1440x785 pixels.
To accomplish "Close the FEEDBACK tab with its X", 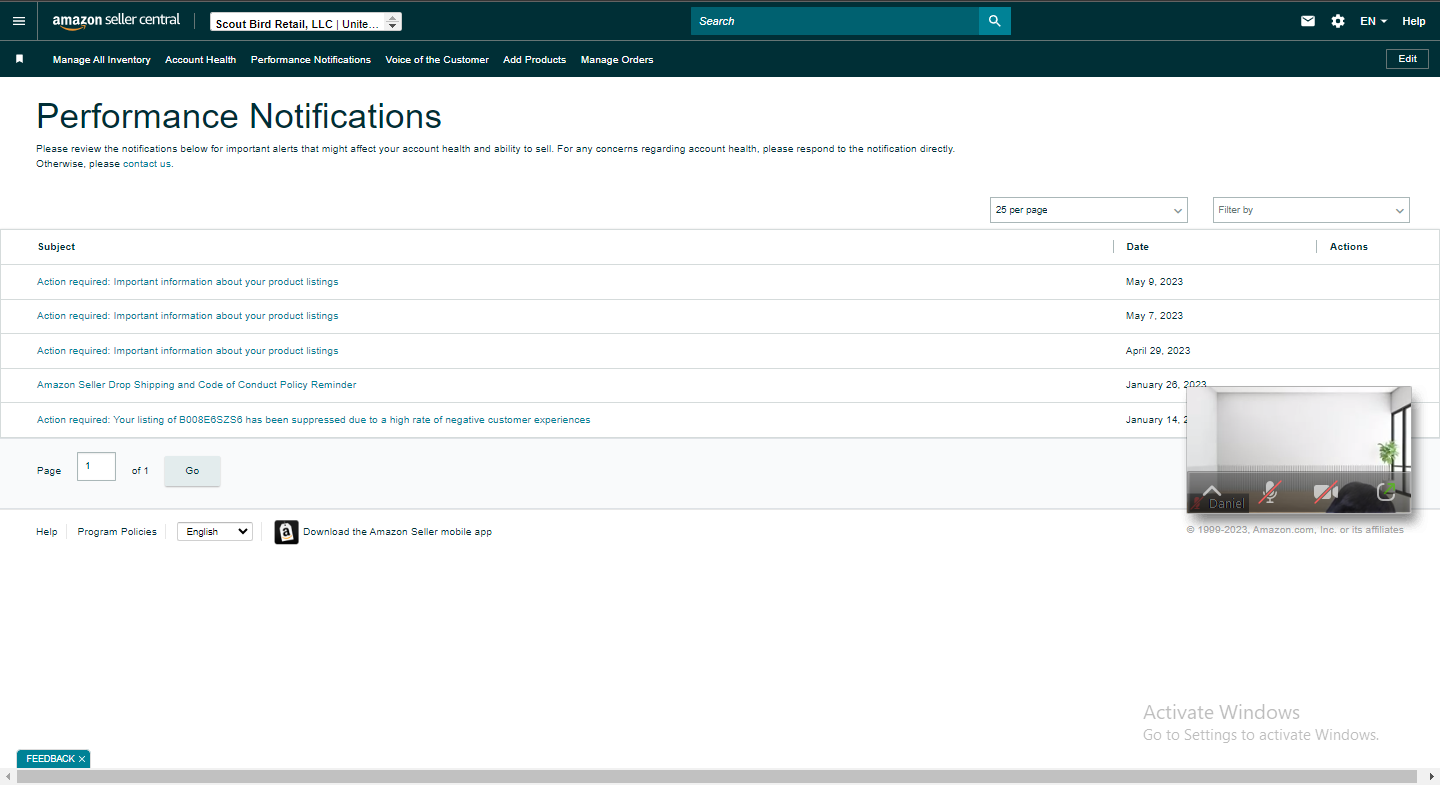I will coord(82,759).
